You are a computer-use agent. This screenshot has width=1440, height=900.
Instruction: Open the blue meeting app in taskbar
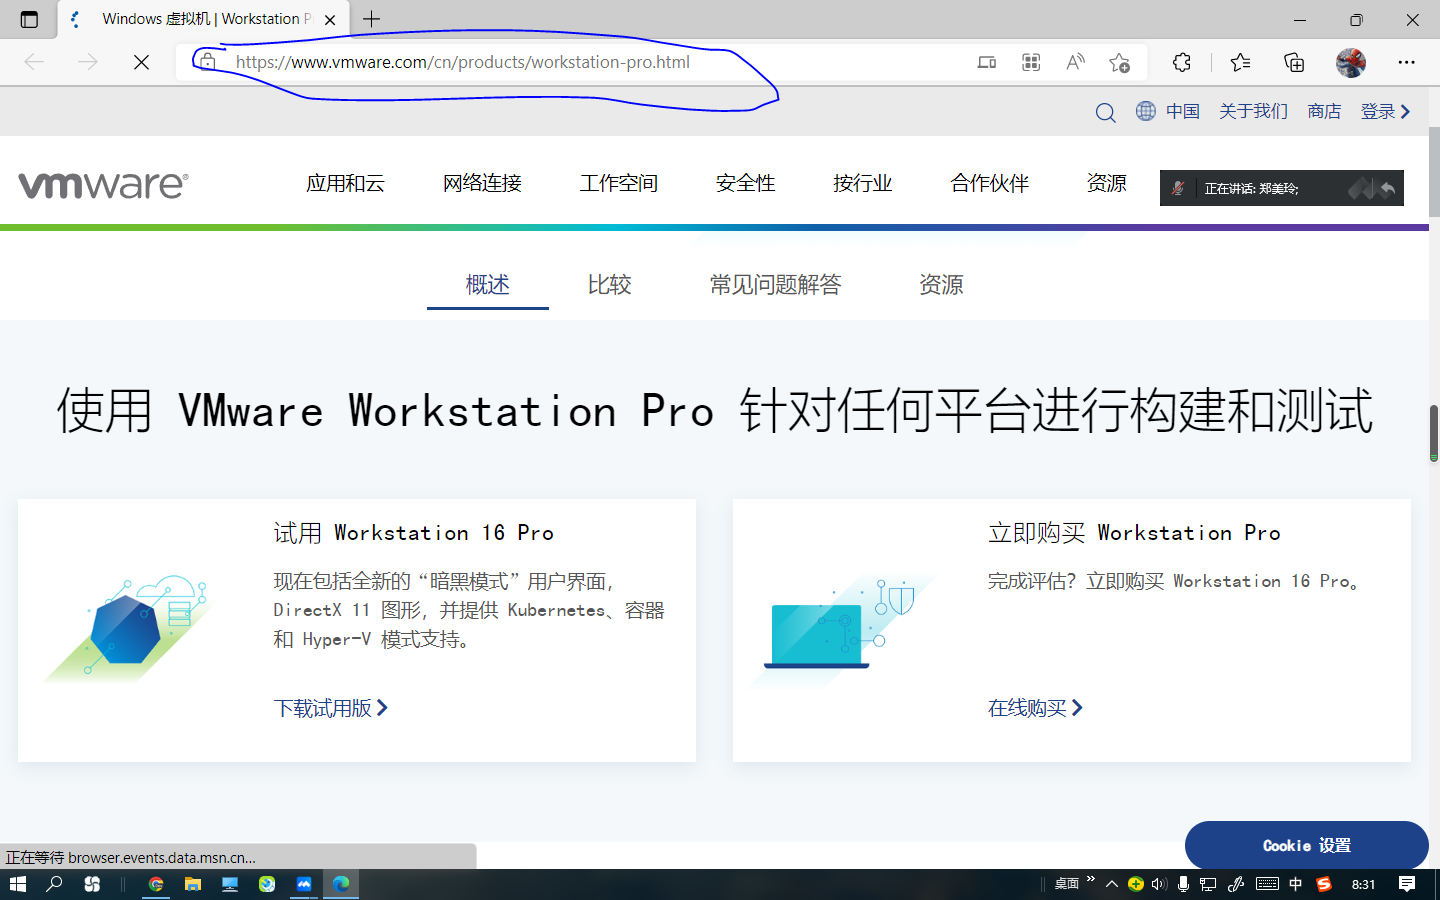click(304, 884)
